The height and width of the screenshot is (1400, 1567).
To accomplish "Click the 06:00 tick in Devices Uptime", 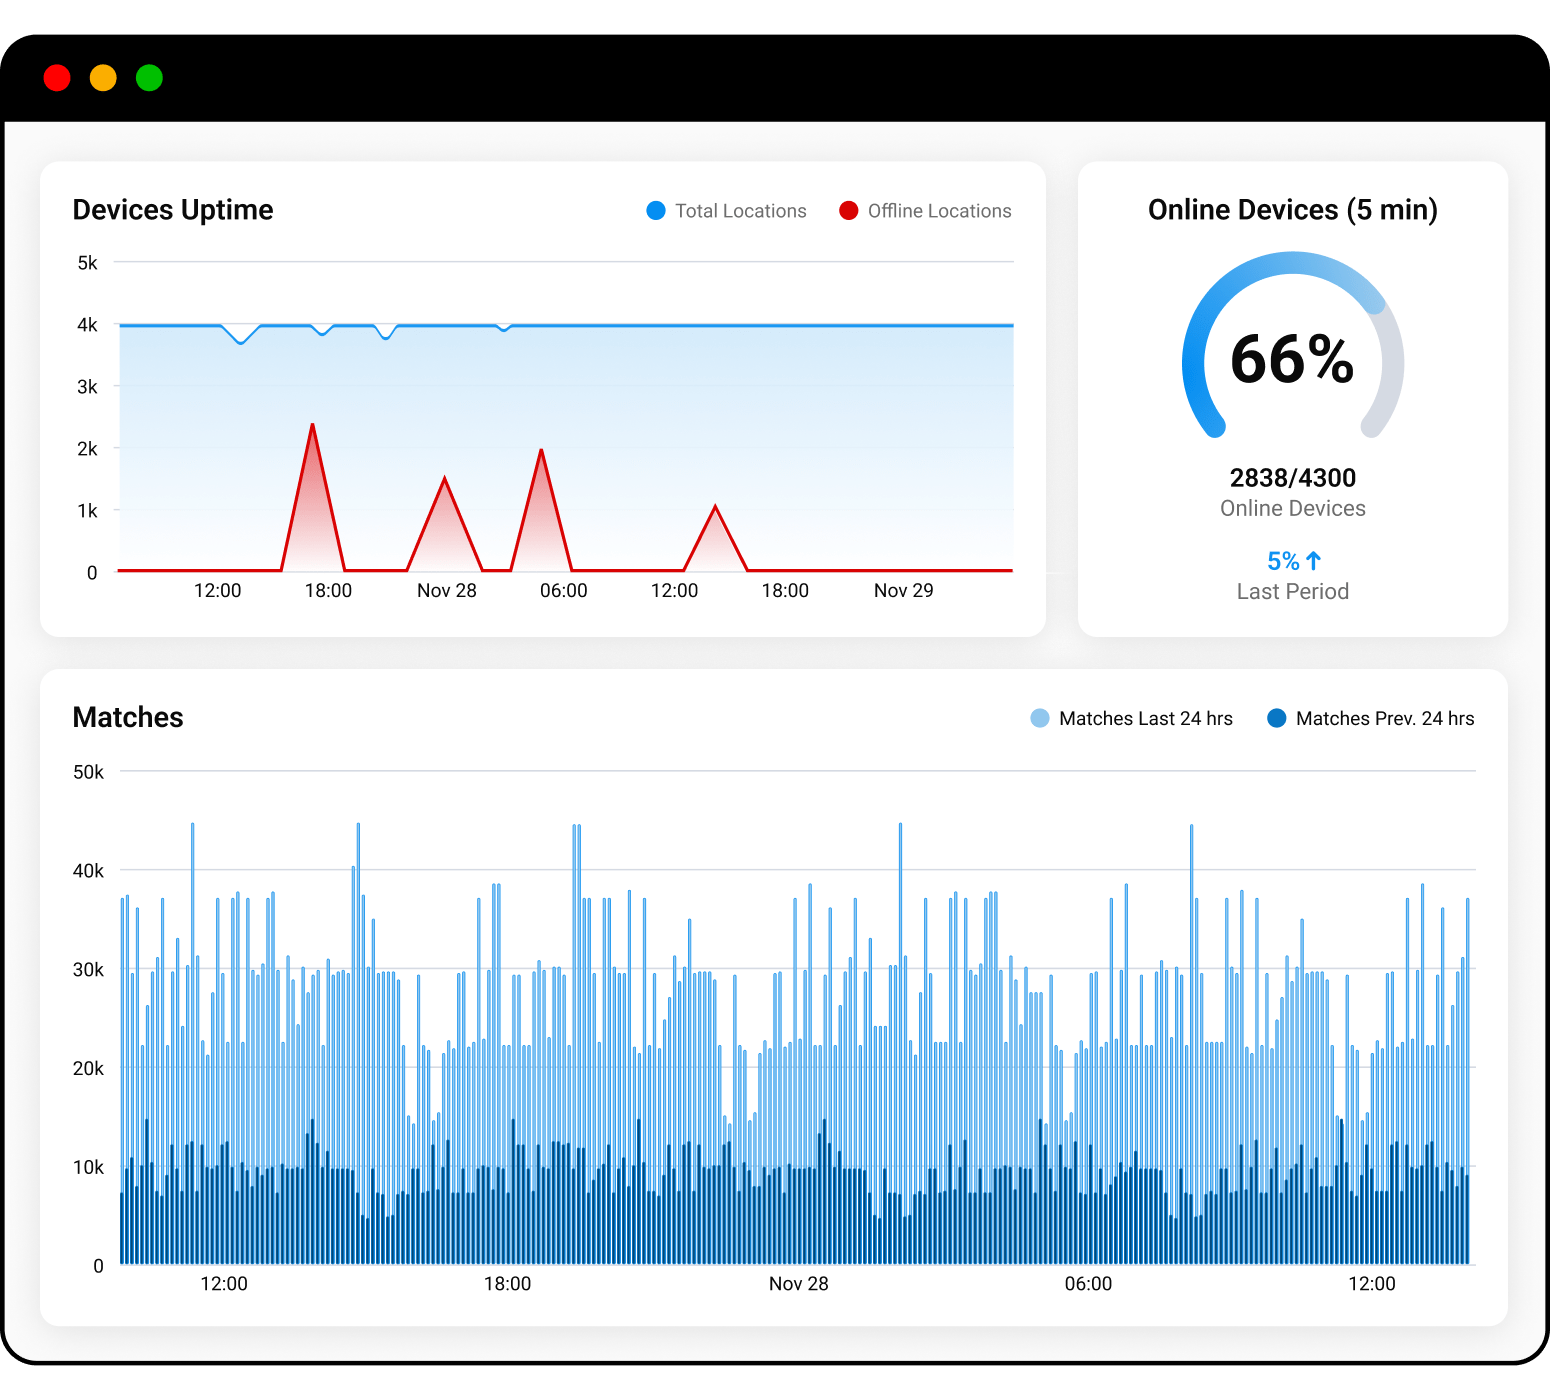I will pyautogui.click(x=564, y=591).
